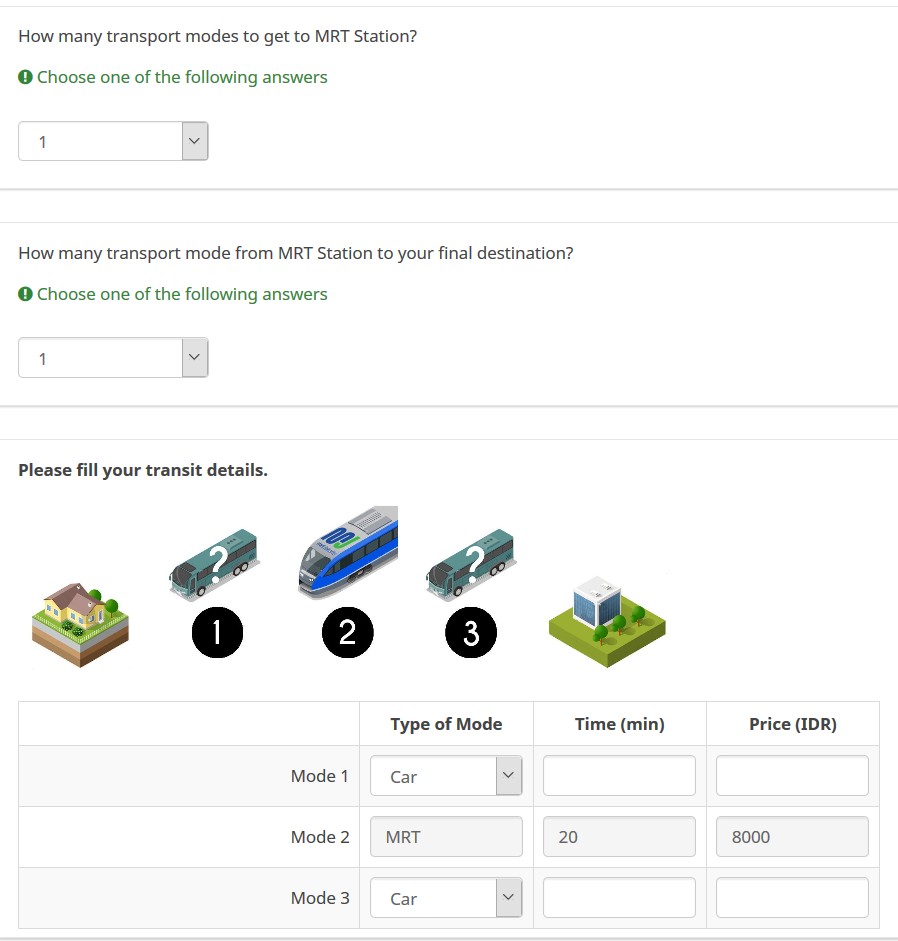
Task: Click the blue MRT train icon
Action: click(x=349, y=553)
